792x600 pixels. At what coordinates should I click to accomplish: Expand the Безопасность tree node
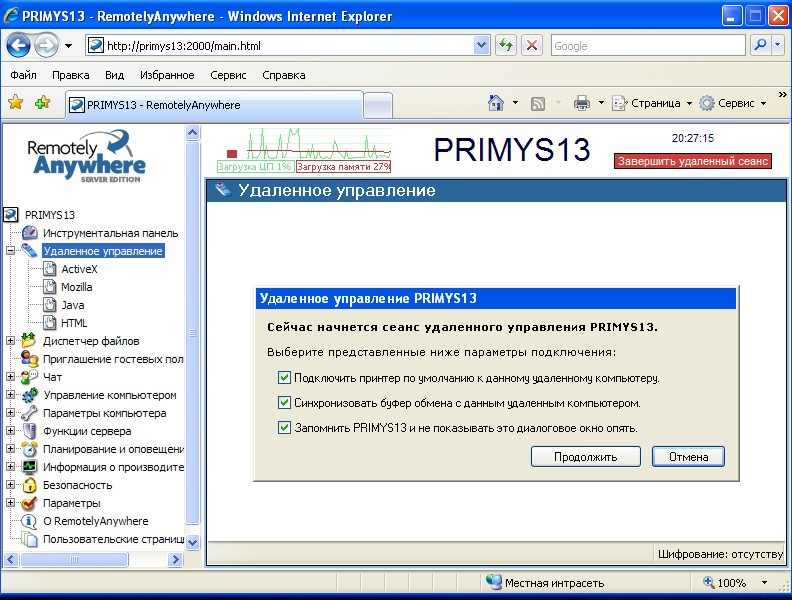pos(10,484)
